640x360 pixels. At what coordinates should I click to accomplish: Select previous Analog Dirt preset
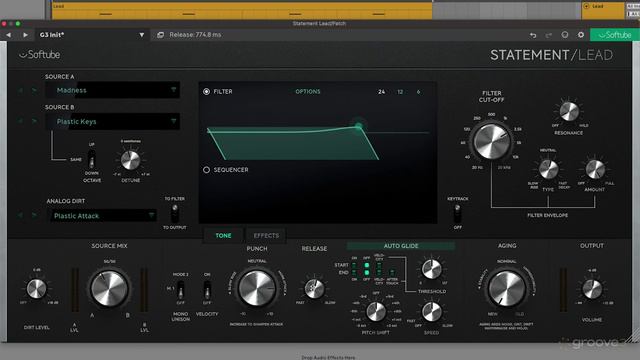20,215
